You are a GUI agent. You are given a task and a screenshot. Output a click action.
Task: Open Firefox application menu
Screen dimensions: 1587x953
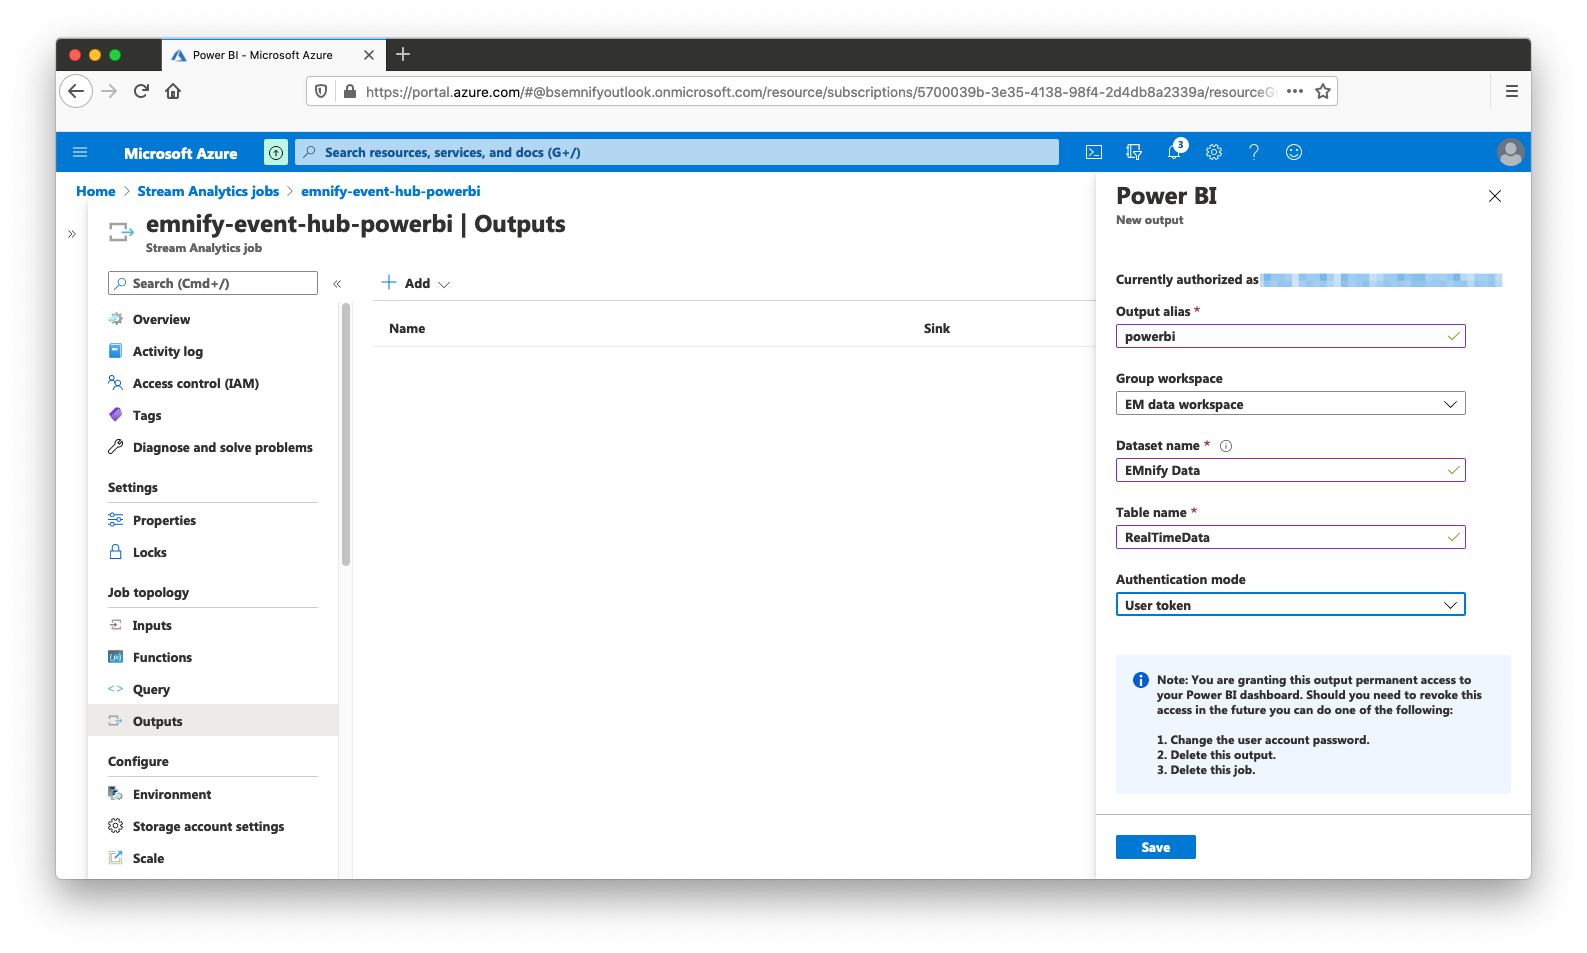(1512, 91)
